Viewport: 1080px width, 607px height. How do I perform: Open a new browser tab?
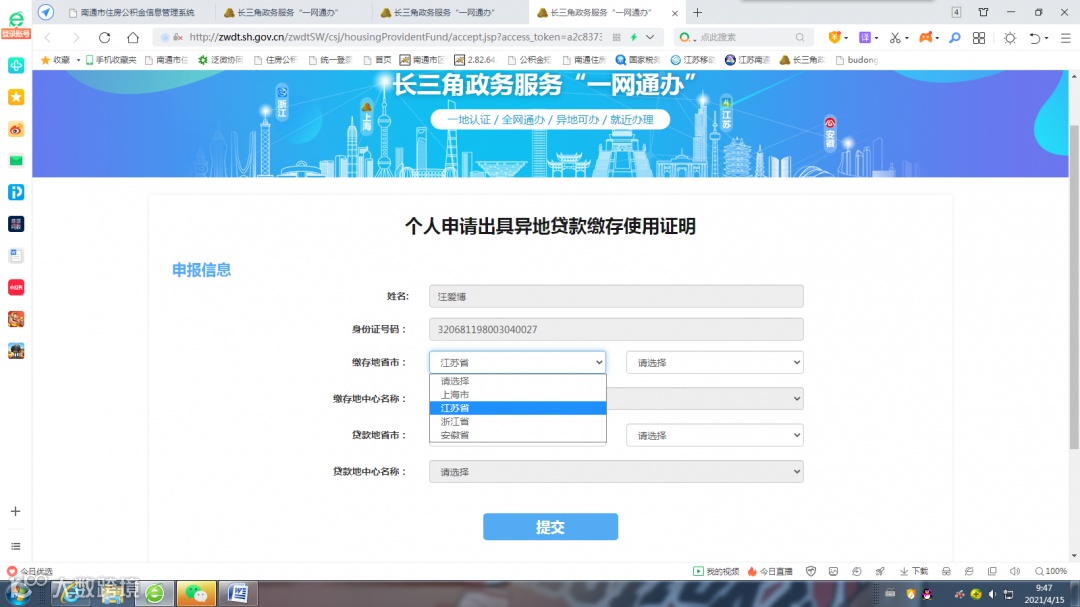(698, 12)
